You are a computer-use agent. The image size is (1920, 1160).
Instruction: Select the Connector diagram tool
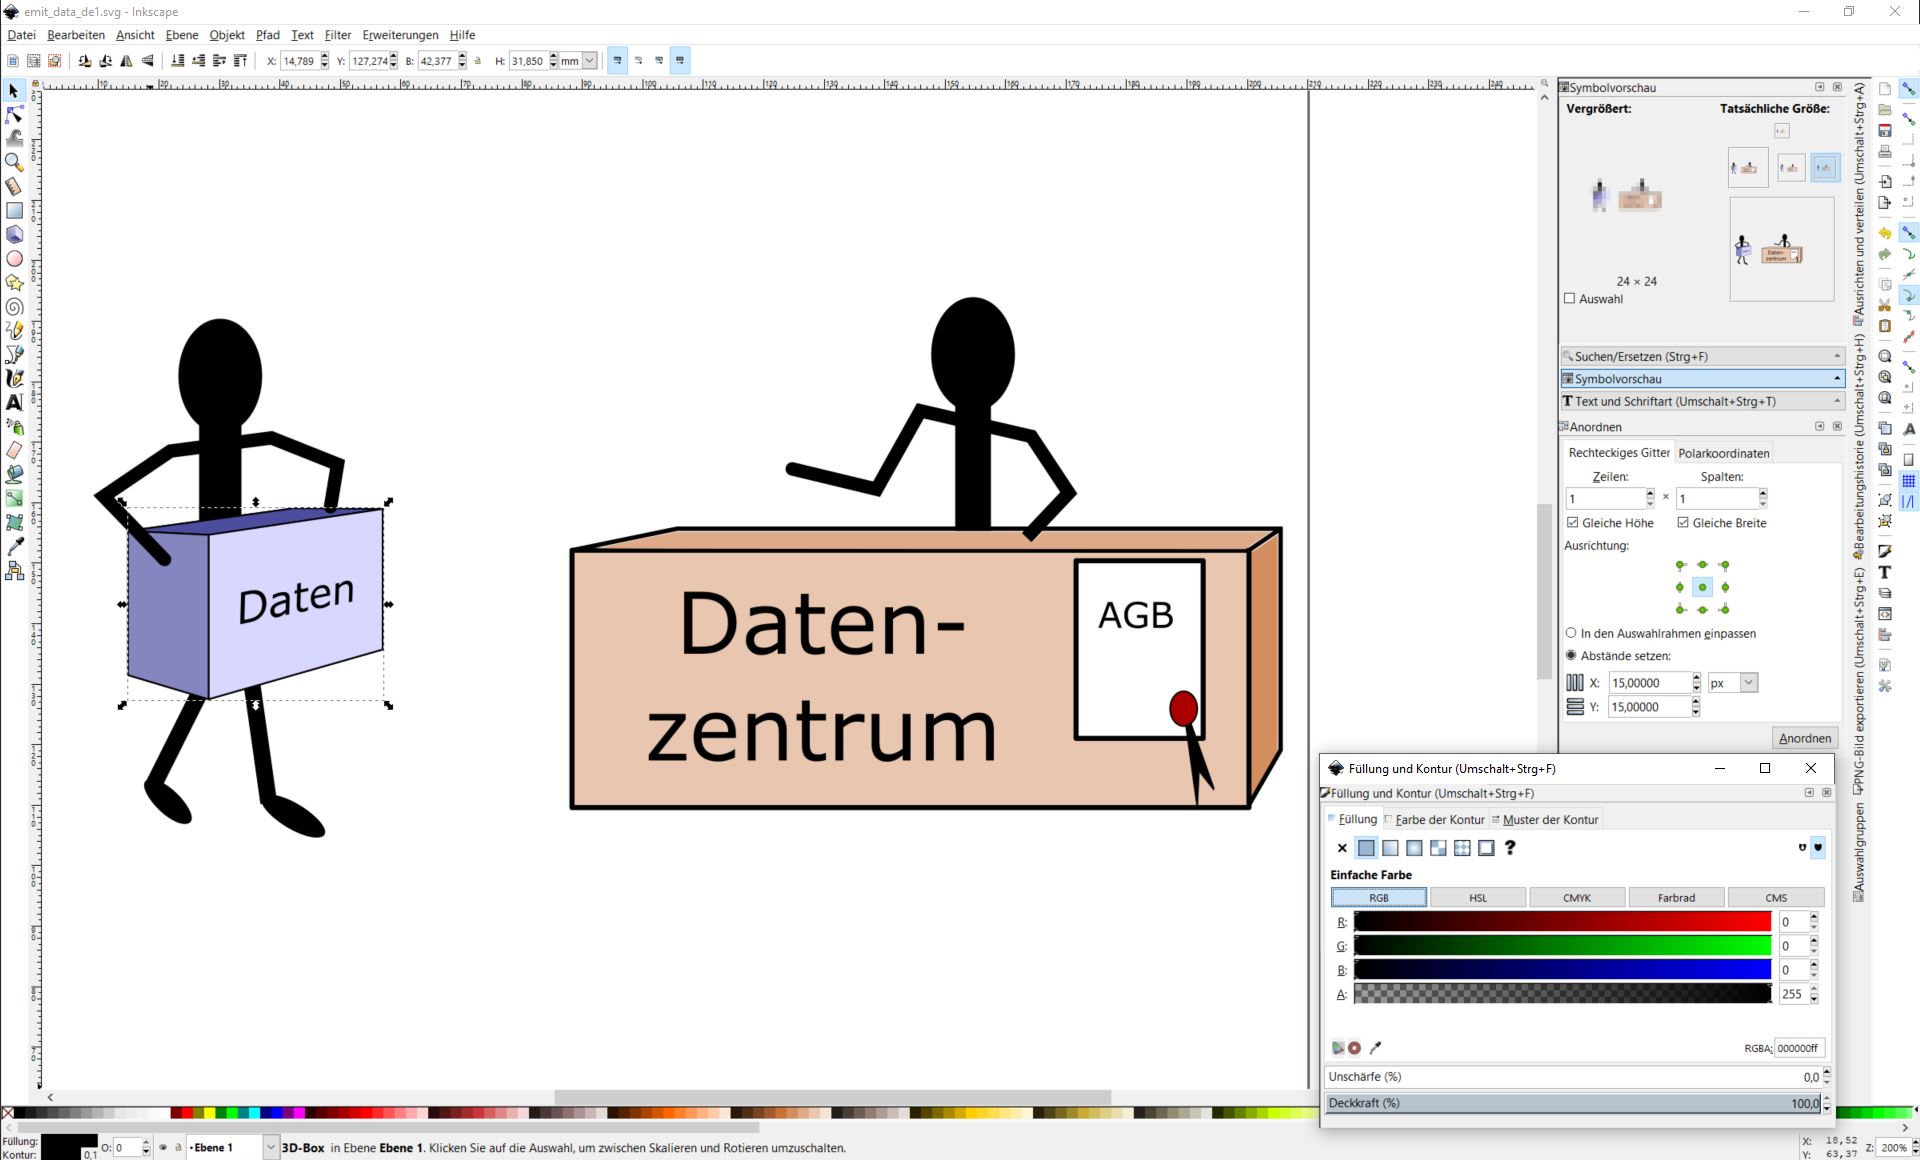point(14,570)
